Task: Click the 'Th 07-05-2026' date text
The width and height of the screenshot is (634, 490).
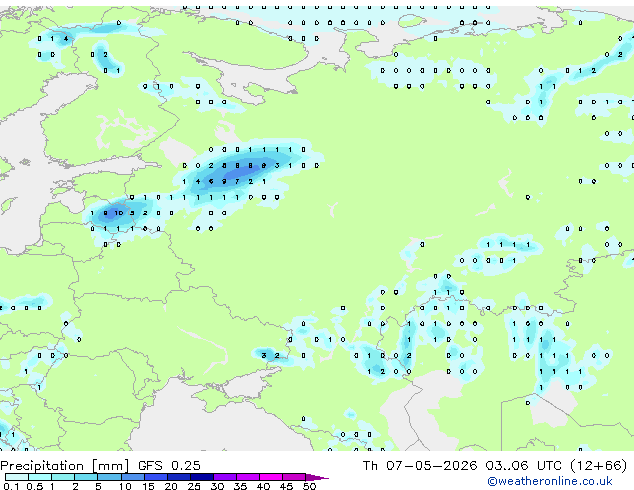Action: [x=420, y=465]
